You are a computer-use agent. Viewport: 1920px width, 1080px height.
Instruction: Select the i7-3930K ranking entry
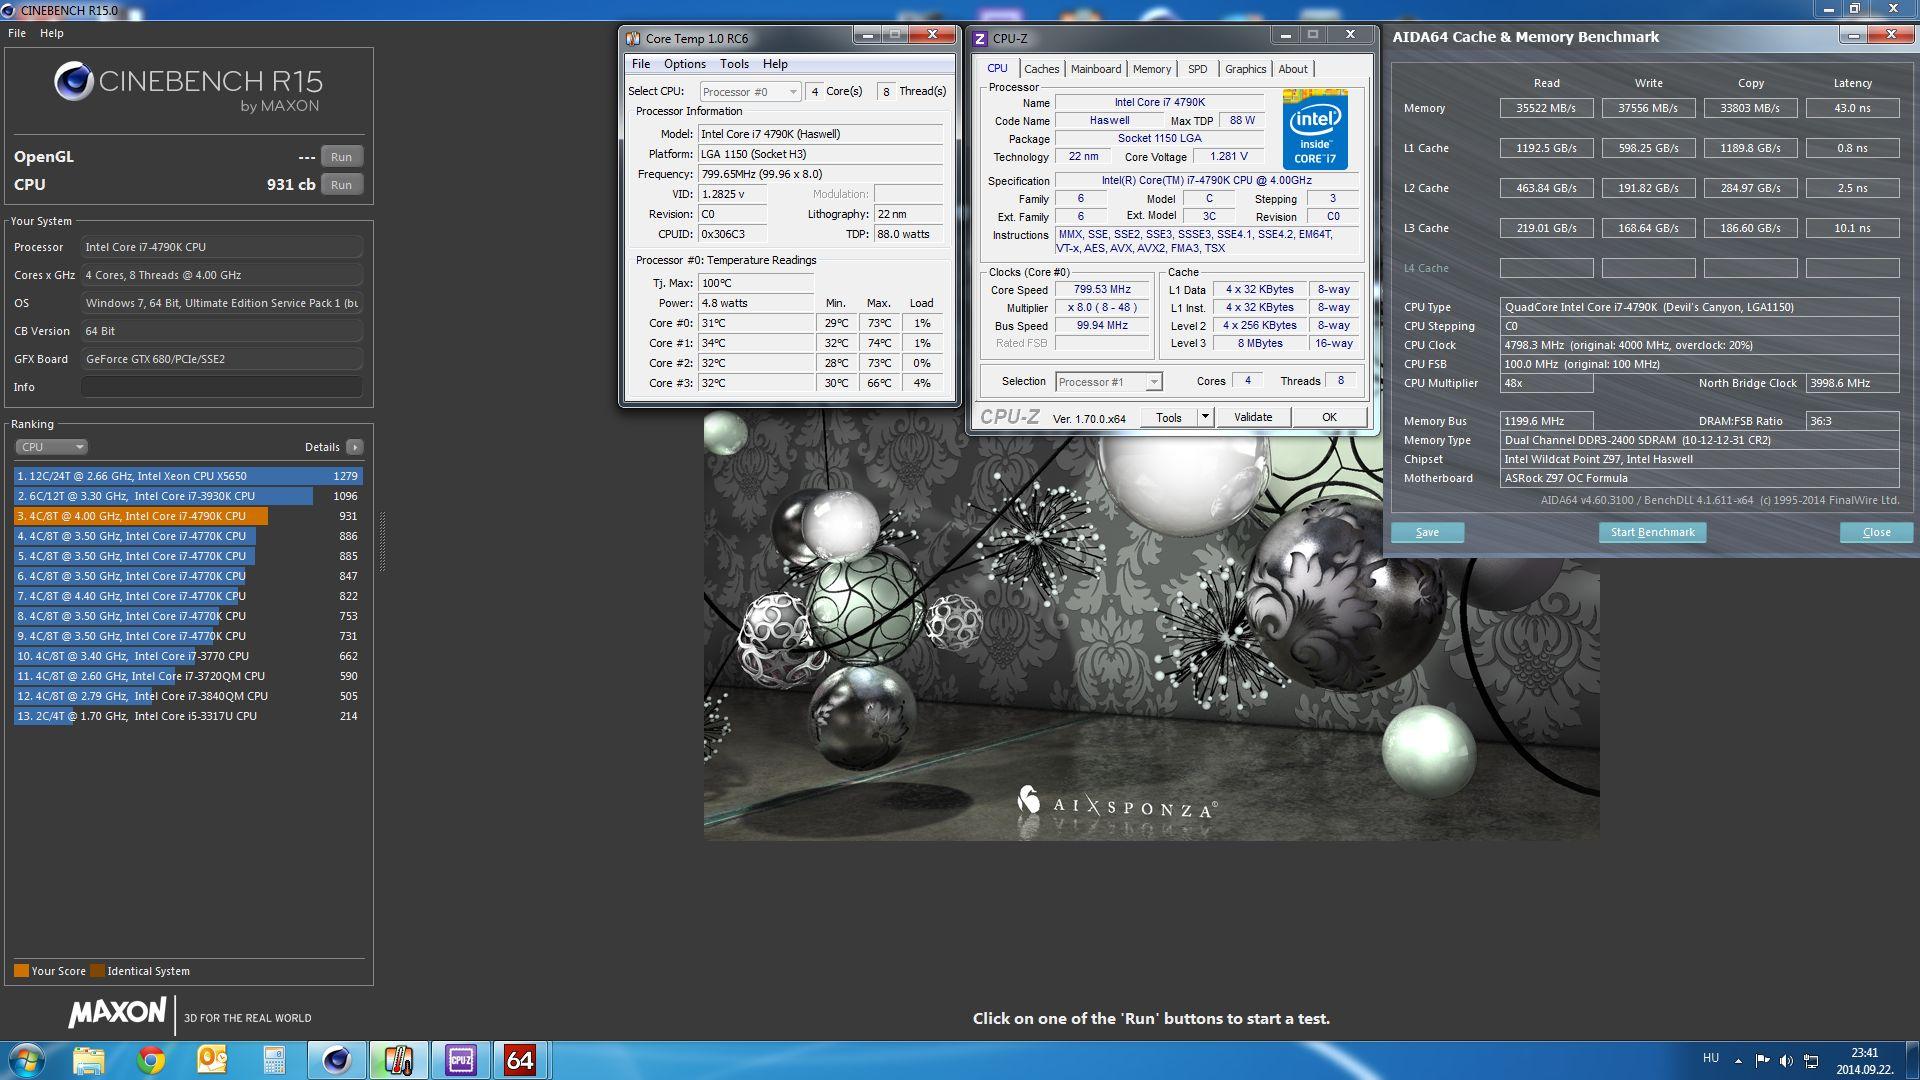(188, 496)
